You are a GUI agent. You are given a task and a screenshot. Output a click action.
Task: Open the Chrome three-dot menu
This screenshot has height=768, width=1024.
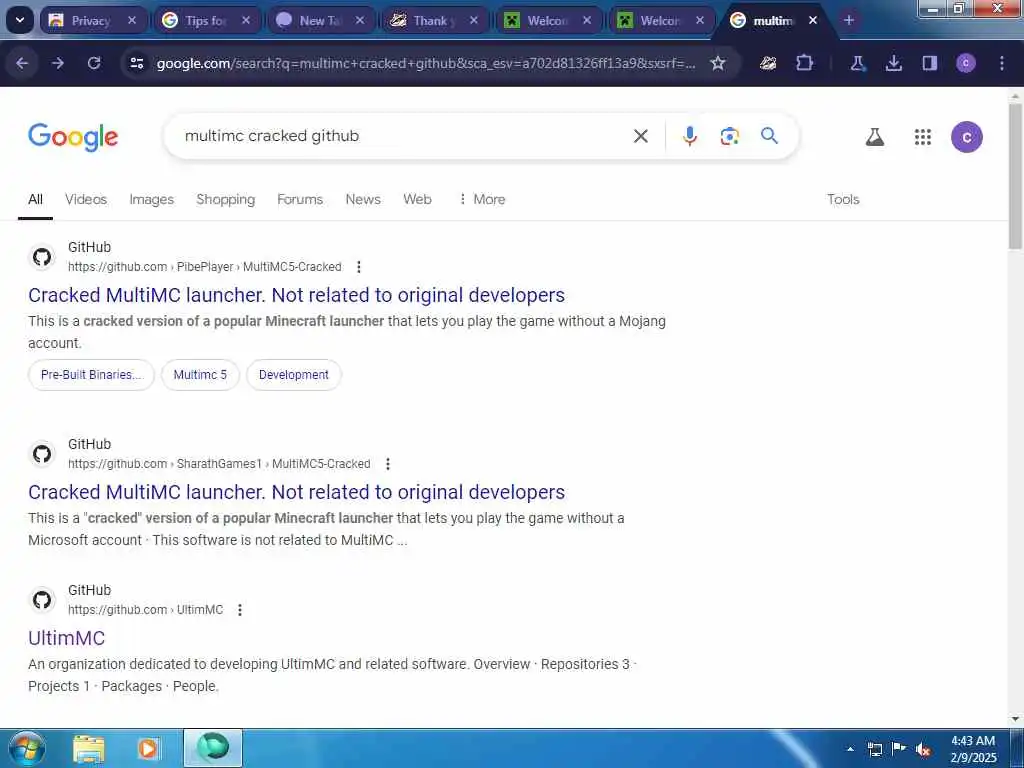click(1002, 63)
